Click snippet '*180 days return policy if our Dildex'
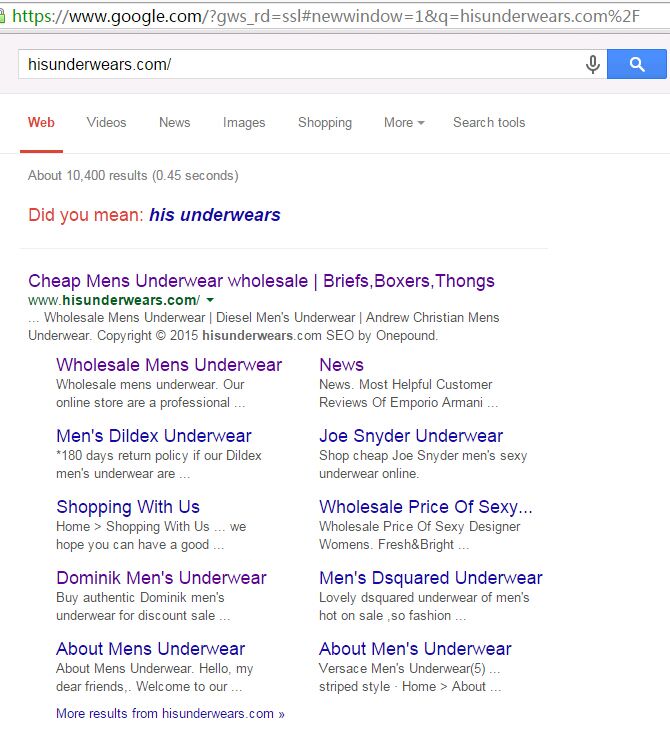This screenshot has width=670, height=737. (x=159, y=456)
